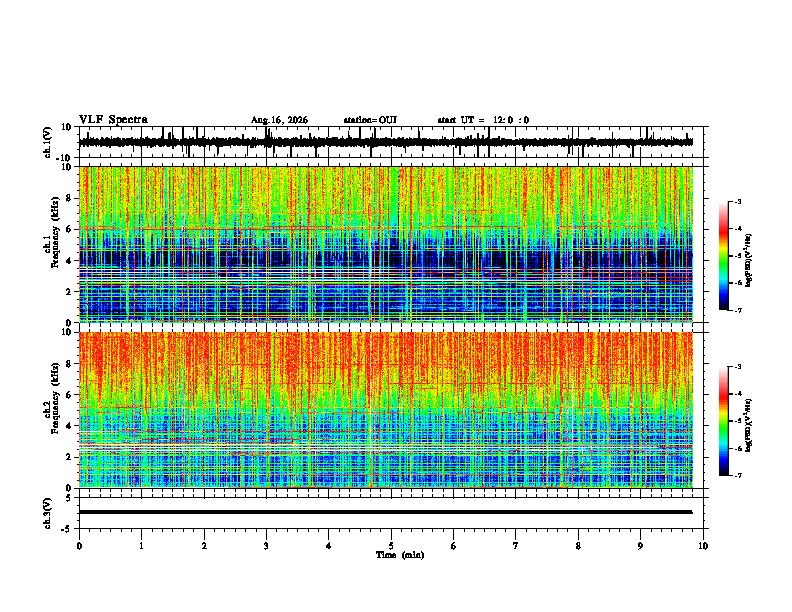Select the "ch.1(V)" waveform axis label

pyautogui.click(x=48, y=142)
